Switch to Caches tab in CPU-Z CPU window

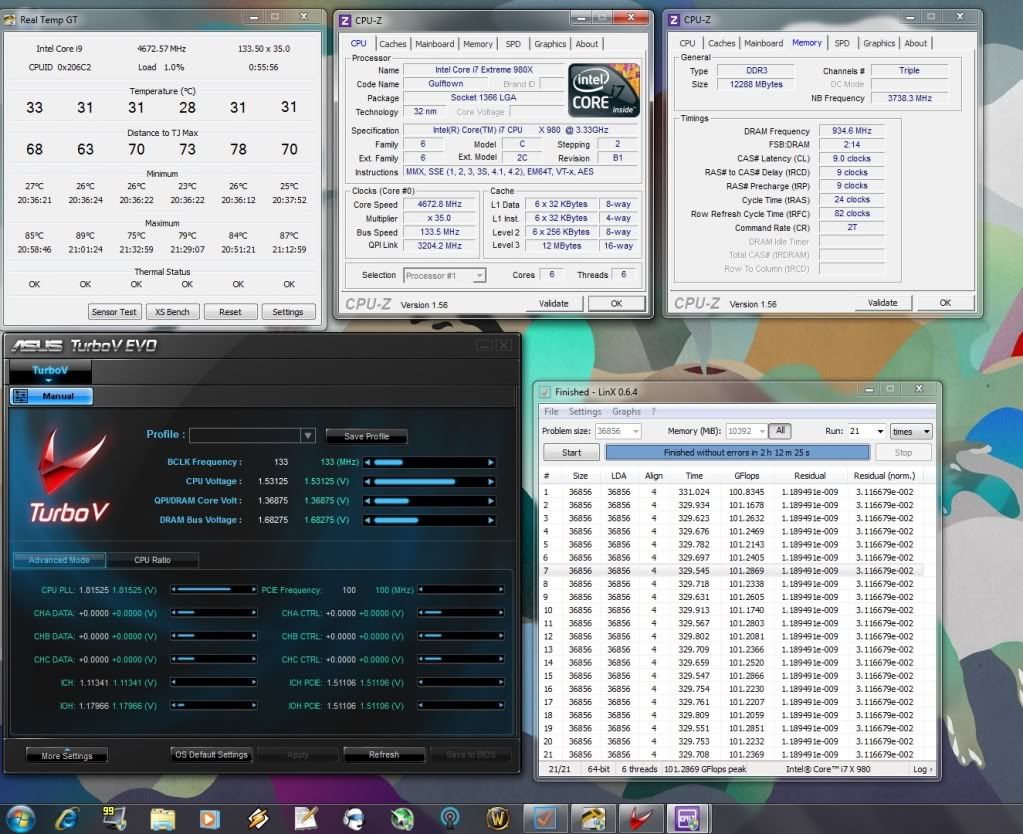(393, 44)
